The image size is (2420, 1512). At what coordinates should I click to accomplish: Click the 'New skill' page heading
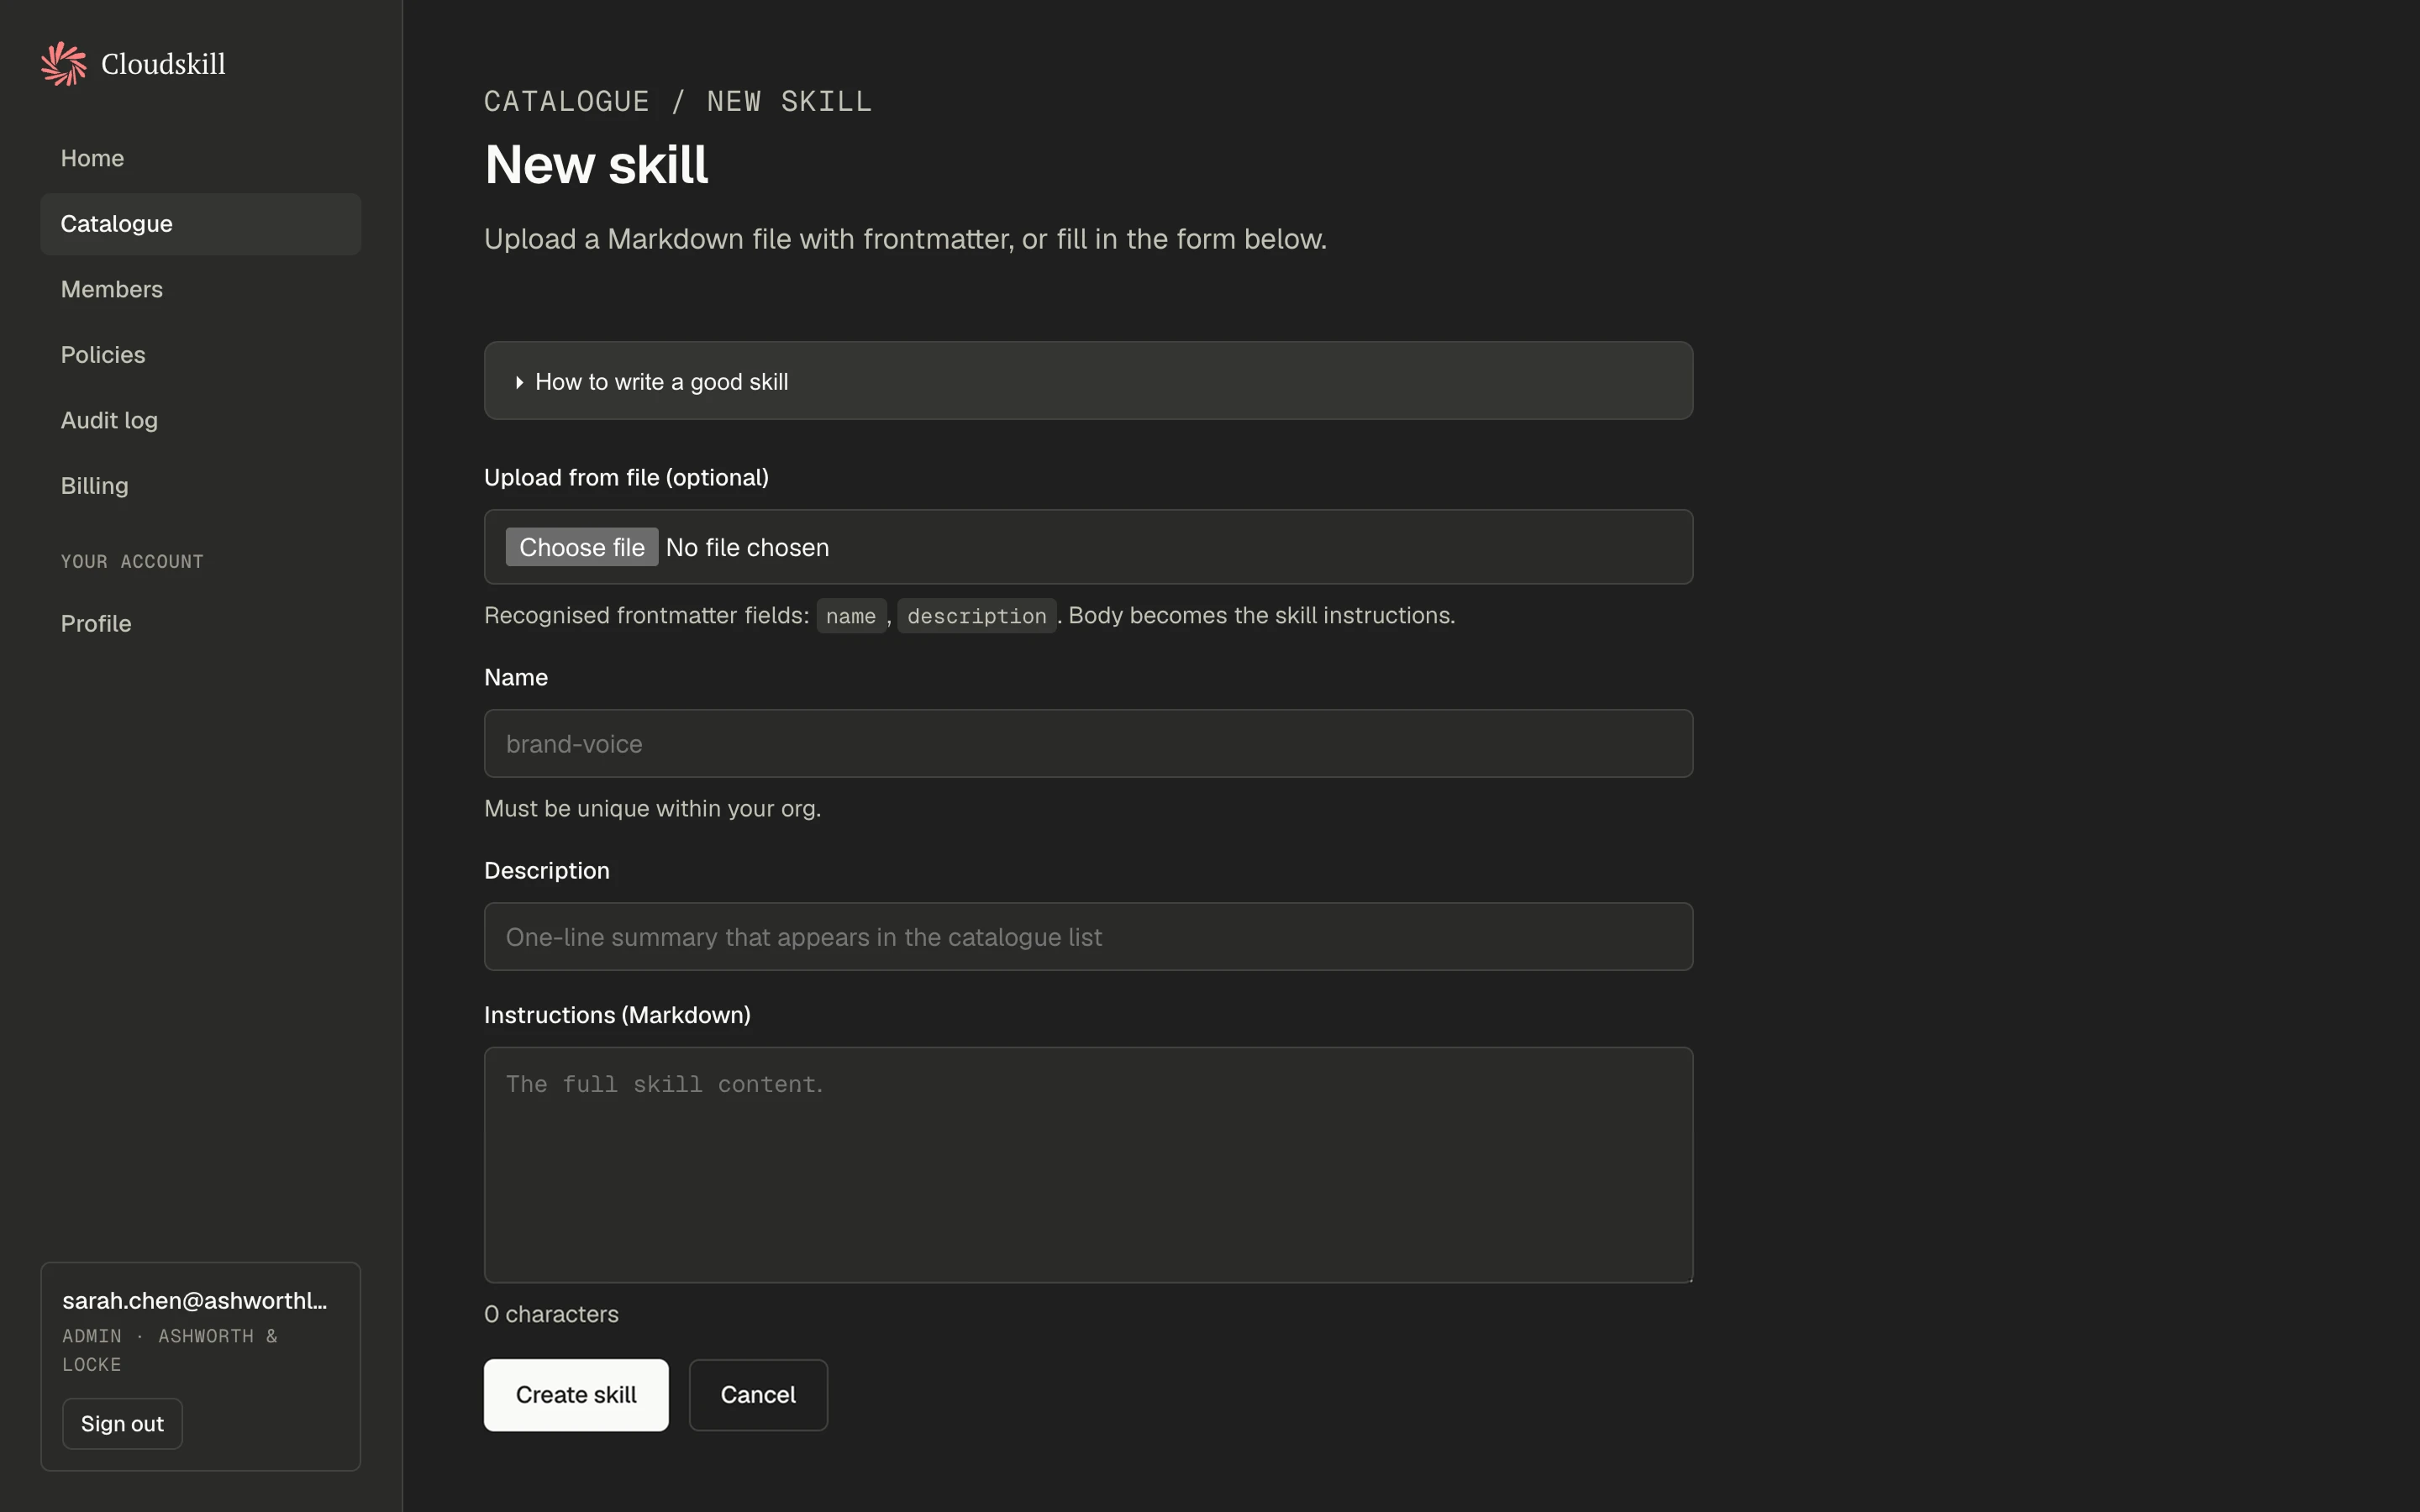coord(596,165)
